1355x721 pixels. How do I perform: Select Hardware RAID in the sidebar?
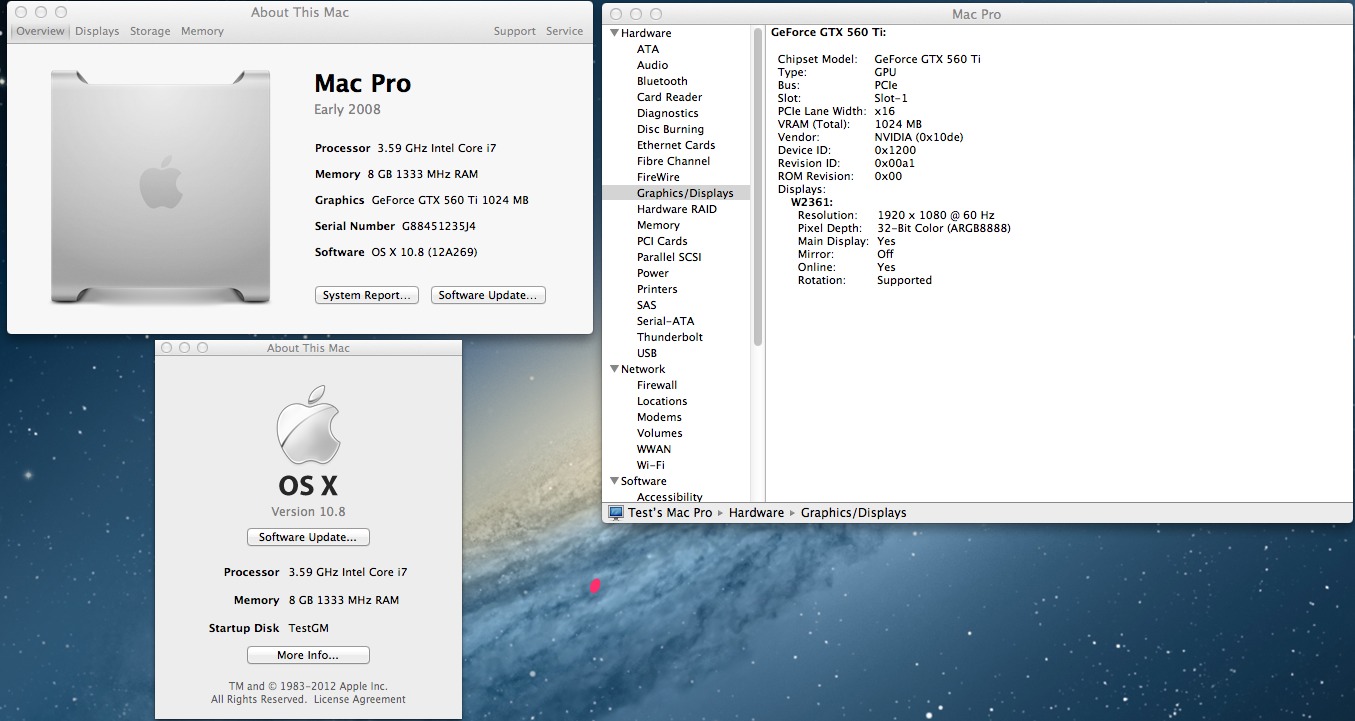[x=676, y=209]
